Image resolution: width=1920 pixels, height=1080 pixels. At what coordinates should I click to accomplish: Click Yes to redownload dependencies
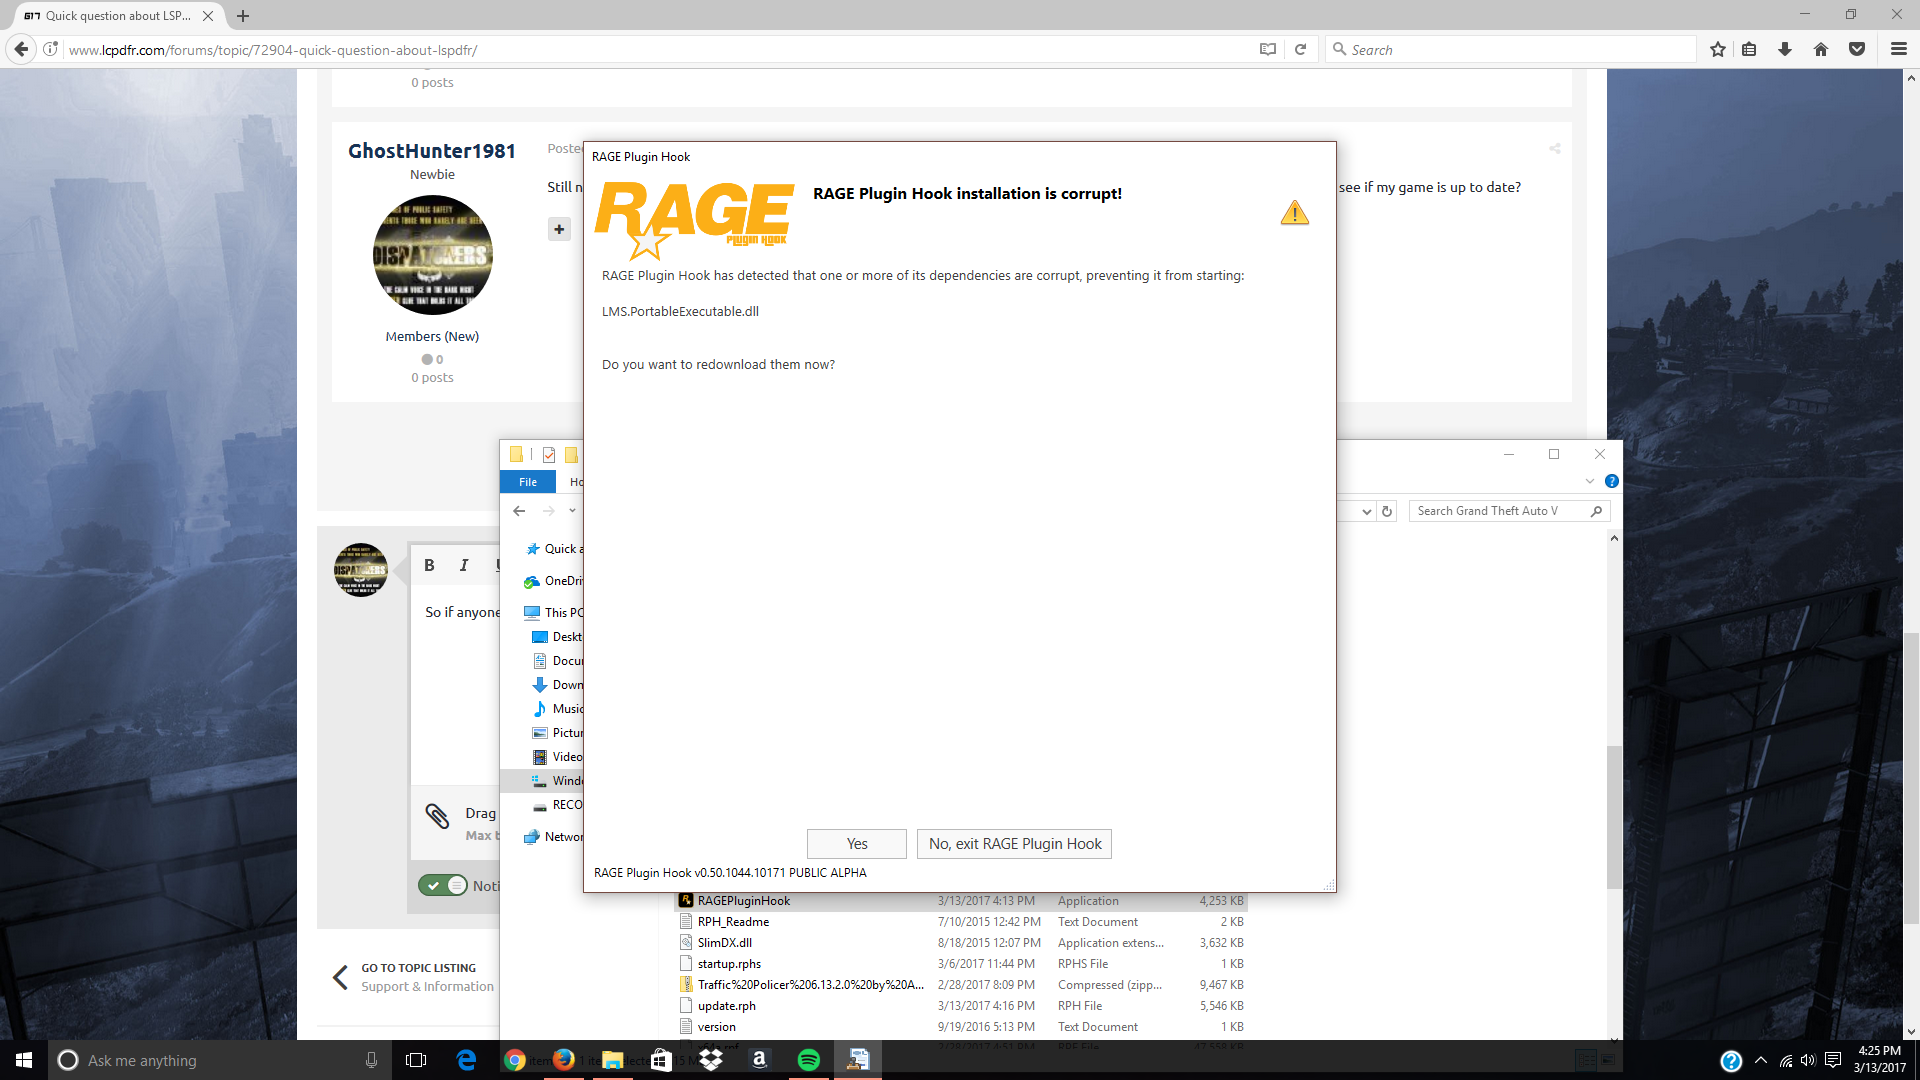856,844
